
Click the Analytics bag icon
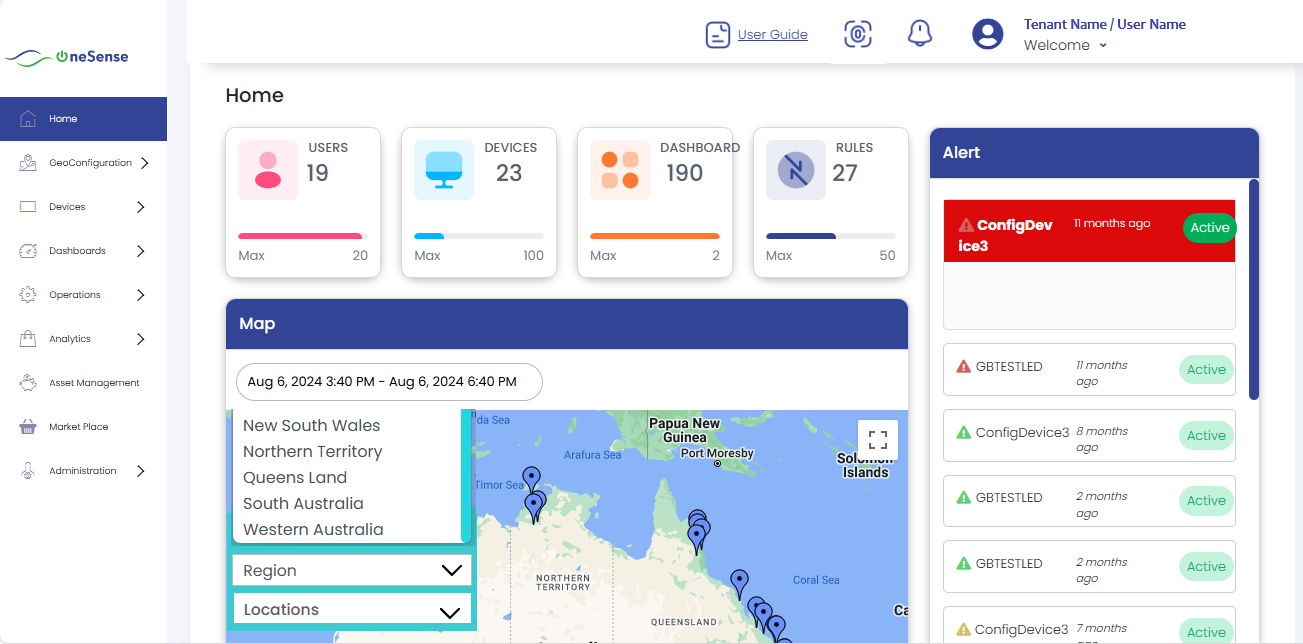click(x=29, y=338)
